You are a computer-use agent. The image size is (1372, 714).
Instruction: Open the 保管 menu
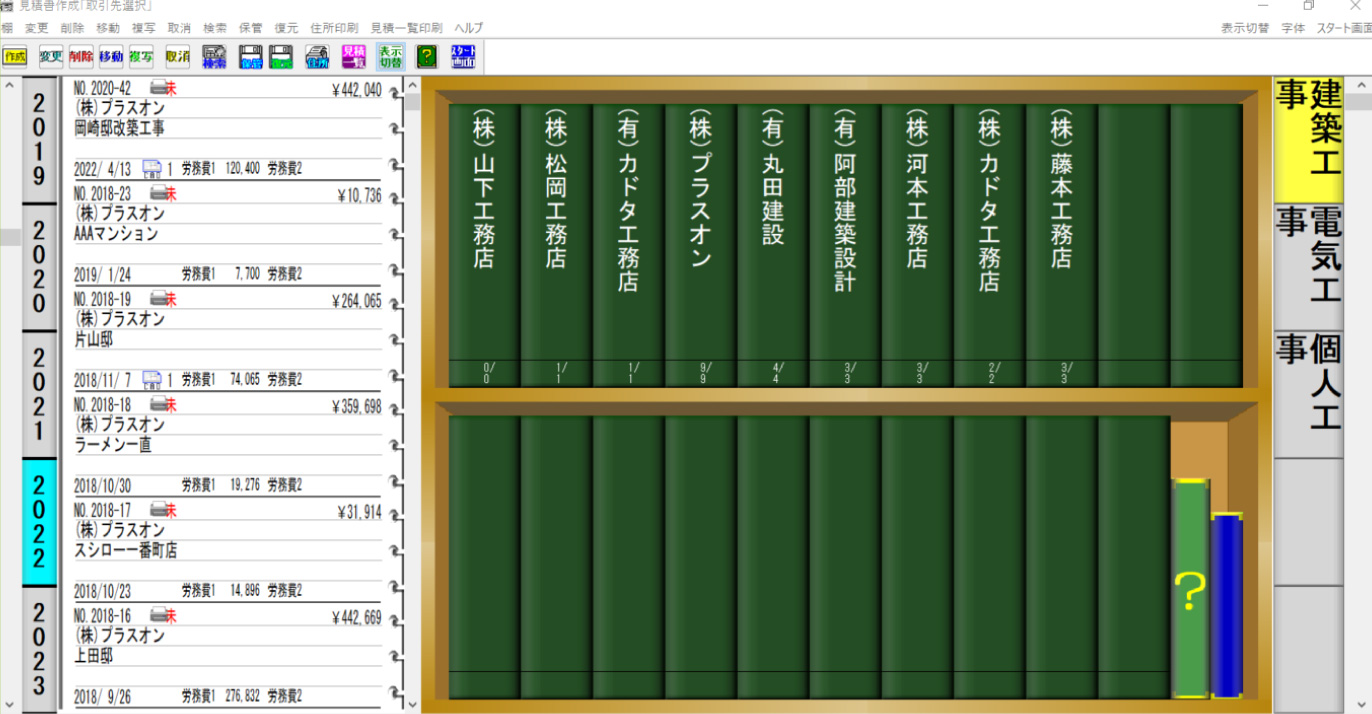point(251,28)
